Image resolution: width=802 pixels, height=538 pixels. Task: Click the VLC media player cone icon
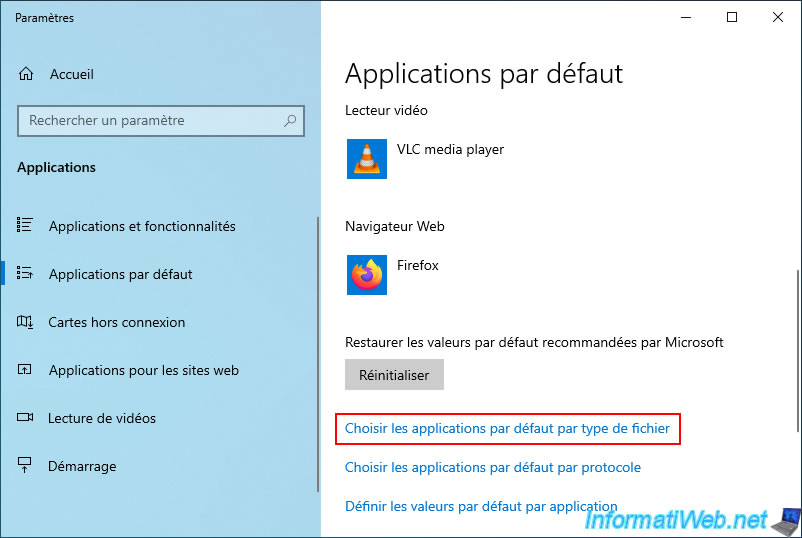[367, 159]
